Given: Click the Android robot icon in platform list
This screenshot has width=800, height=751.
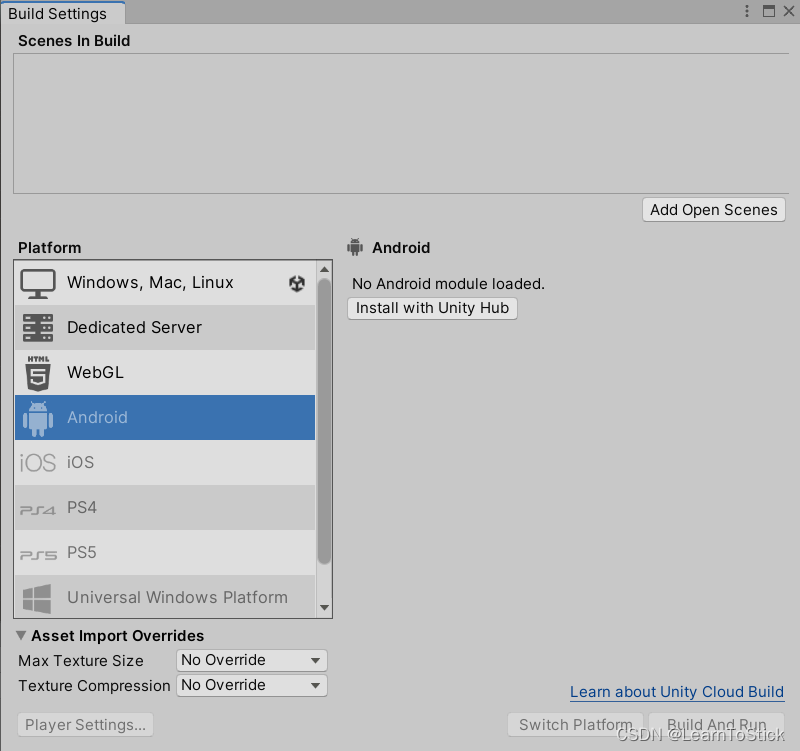Looking at the screenshot, I should pos(38,418).
